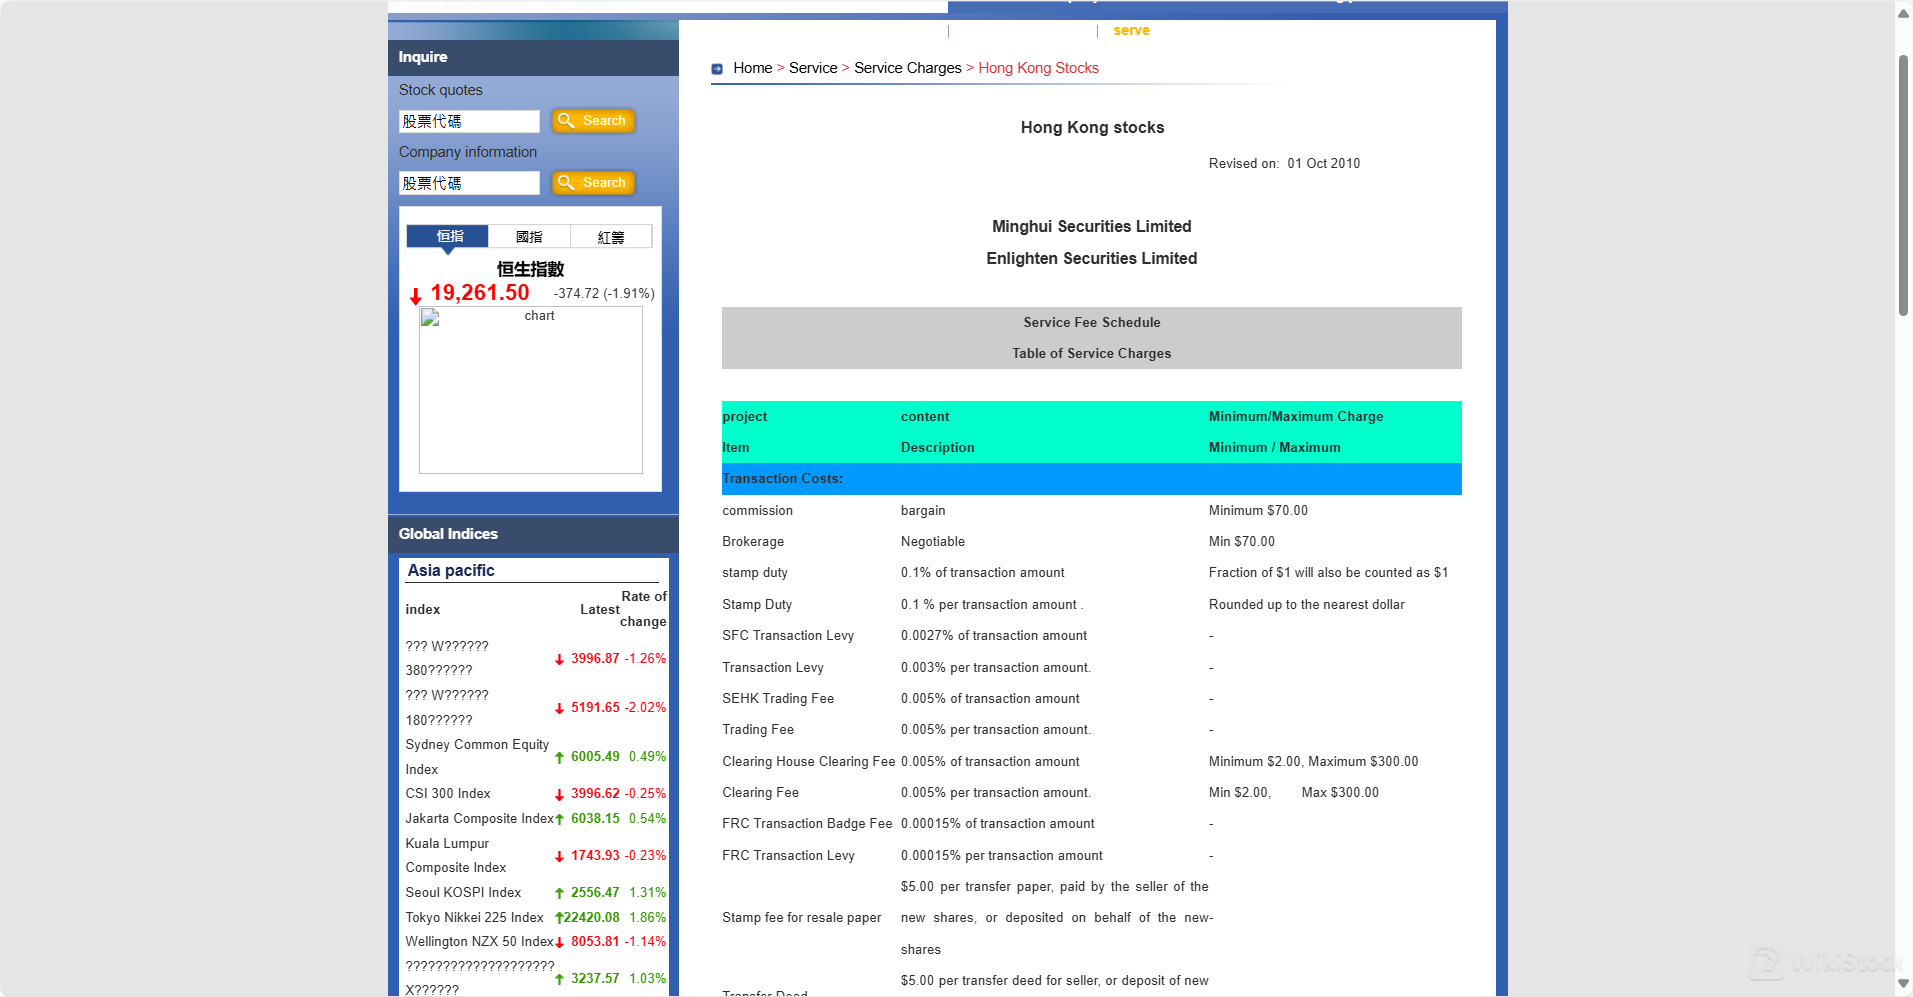Focus the Company information code input field

click(x=469, y=183)
